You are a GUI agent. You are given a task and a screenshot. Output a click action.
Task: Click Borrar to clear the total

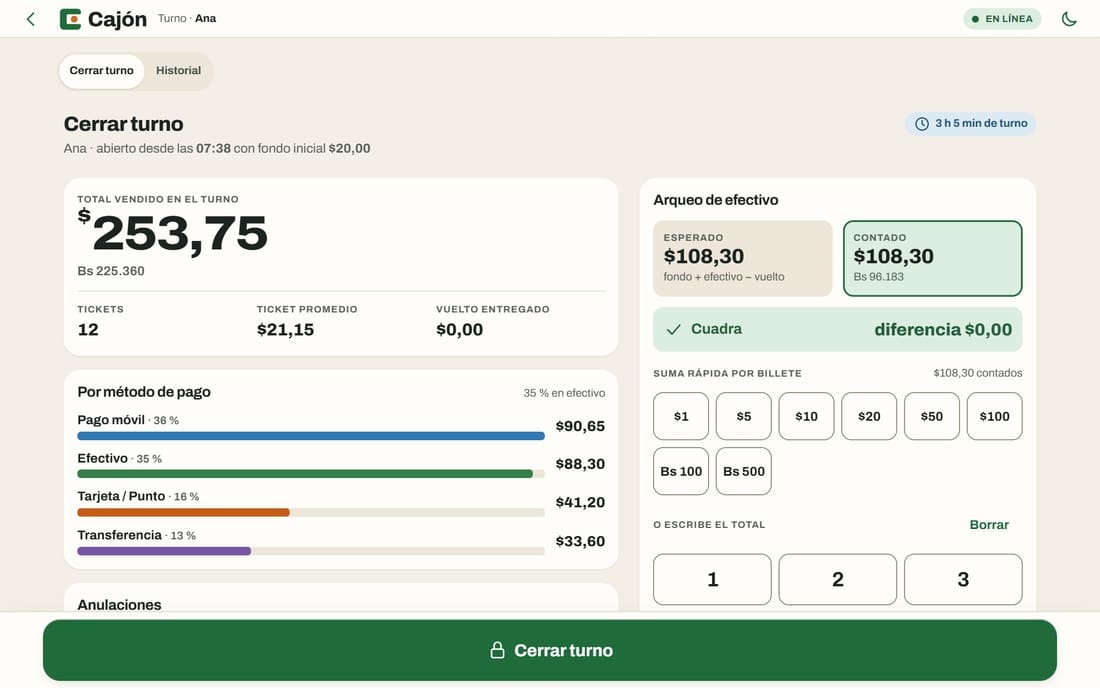[x=988, y=525]
